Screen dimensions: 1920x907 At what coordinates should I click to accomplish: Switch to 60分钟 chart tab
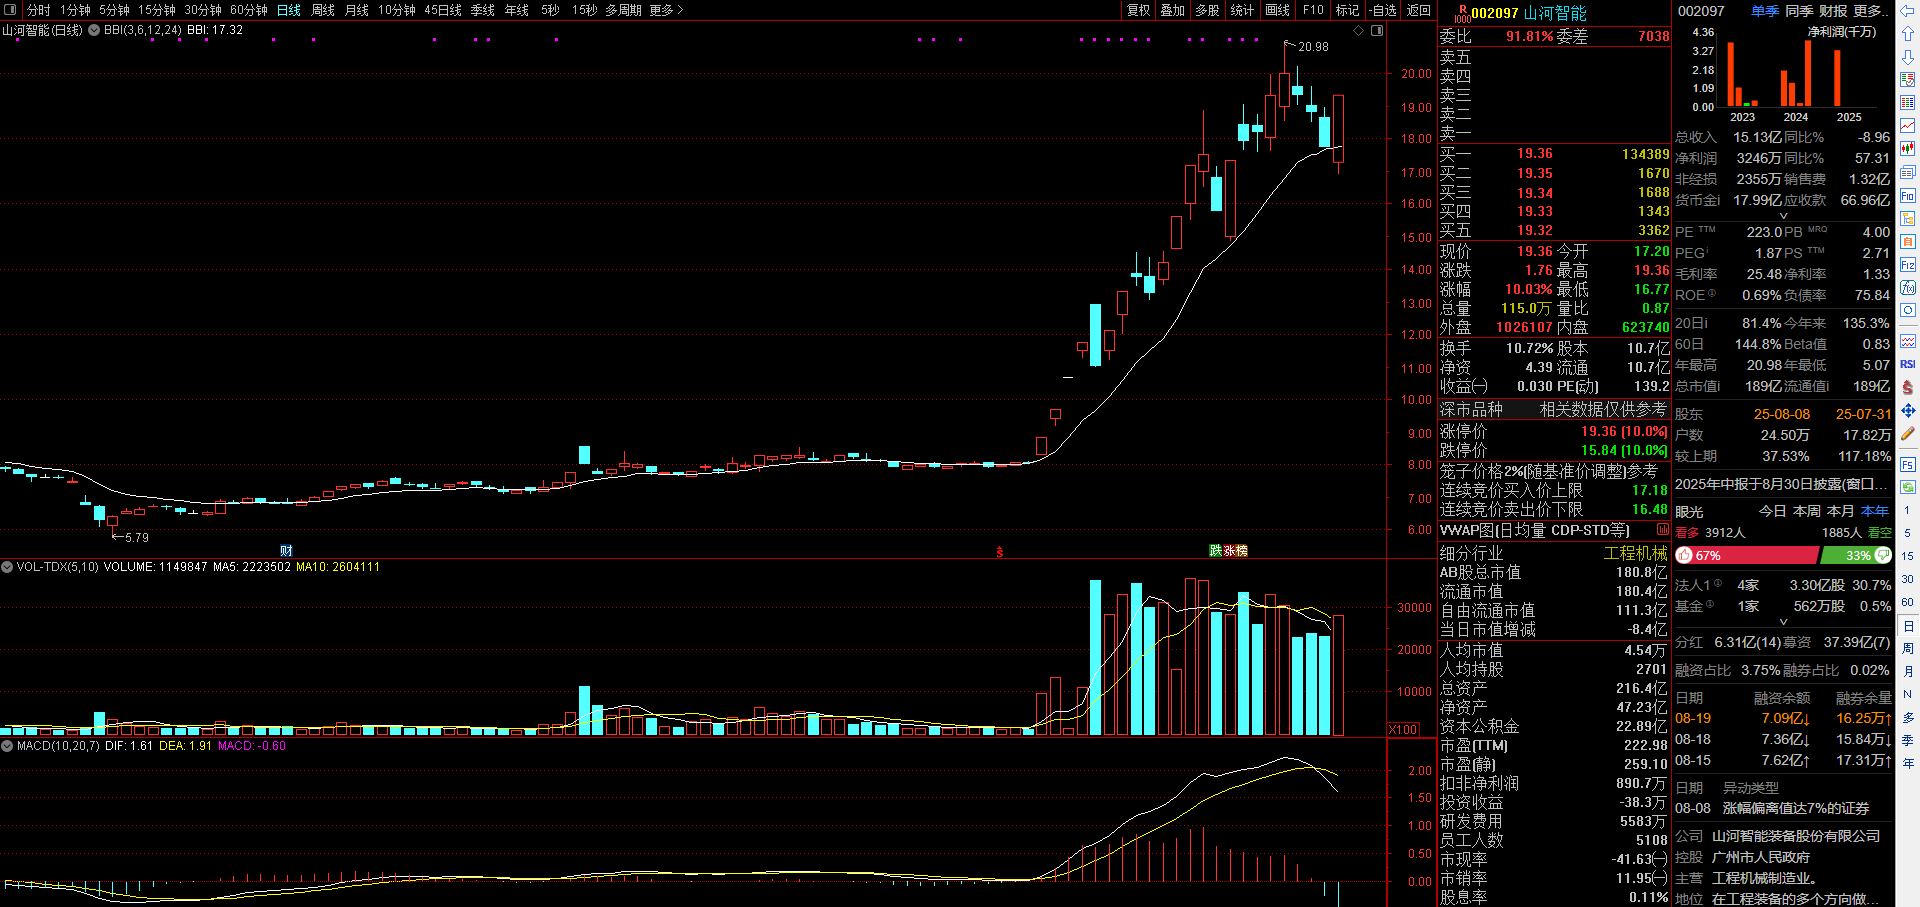pos(249,10)
